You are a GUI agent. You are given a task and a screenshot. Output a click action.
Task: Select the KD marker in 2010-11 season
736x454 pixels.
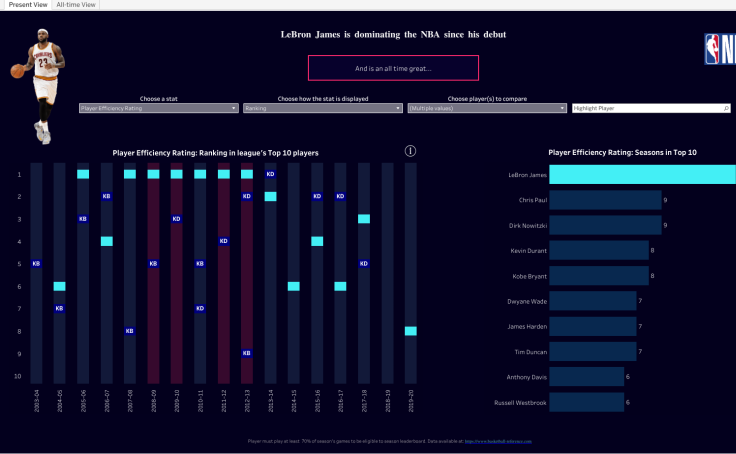pyautogui.click(x=200, y=308)
